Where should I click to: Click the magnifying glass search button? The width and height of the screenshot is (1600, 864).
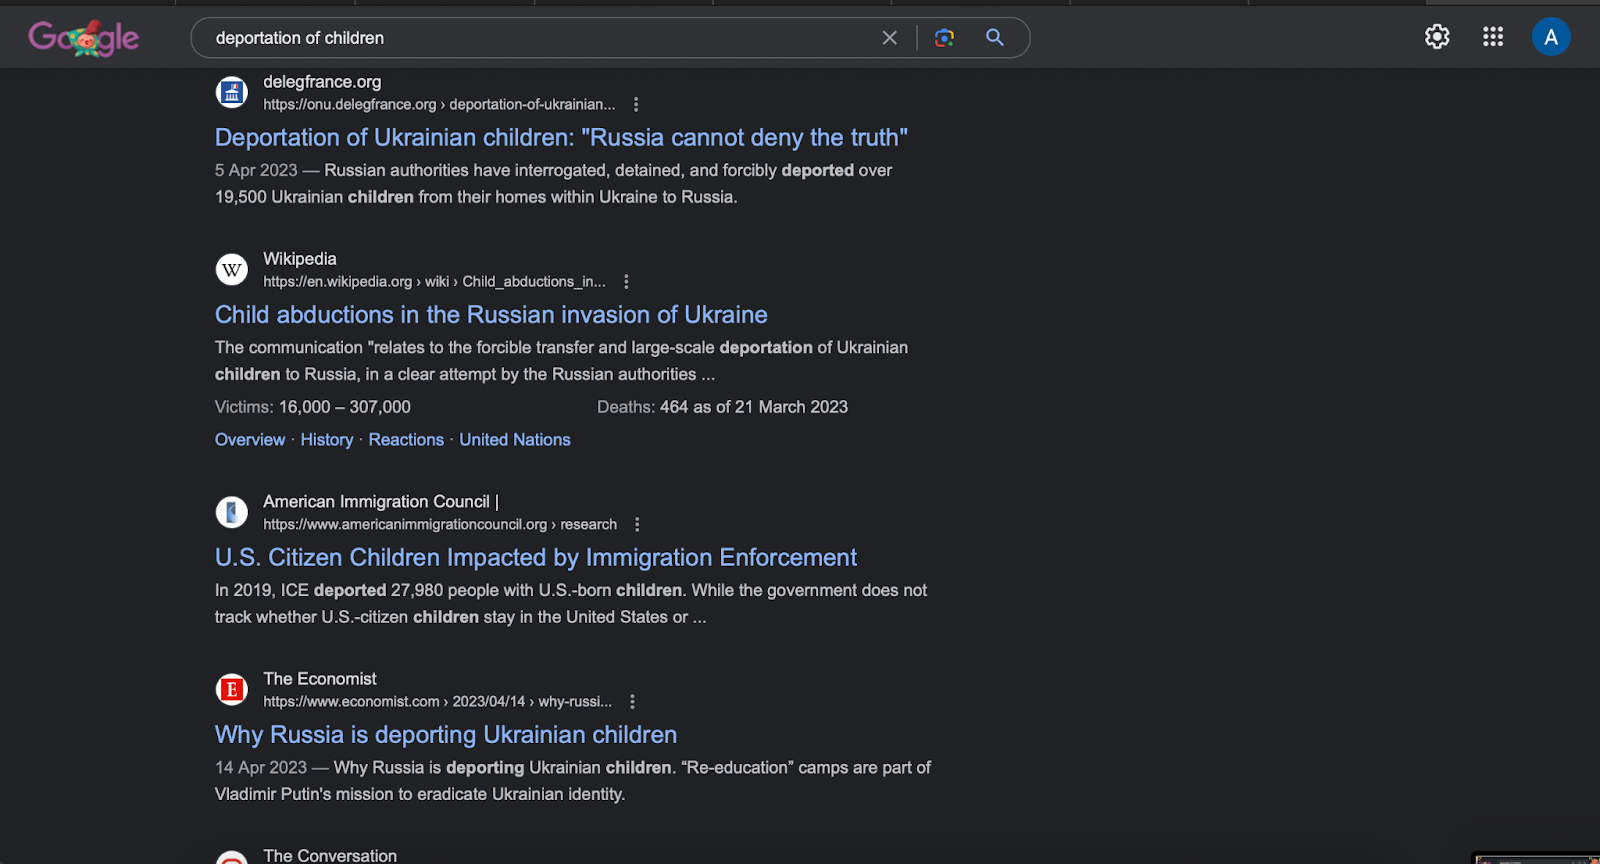[995, 38]
